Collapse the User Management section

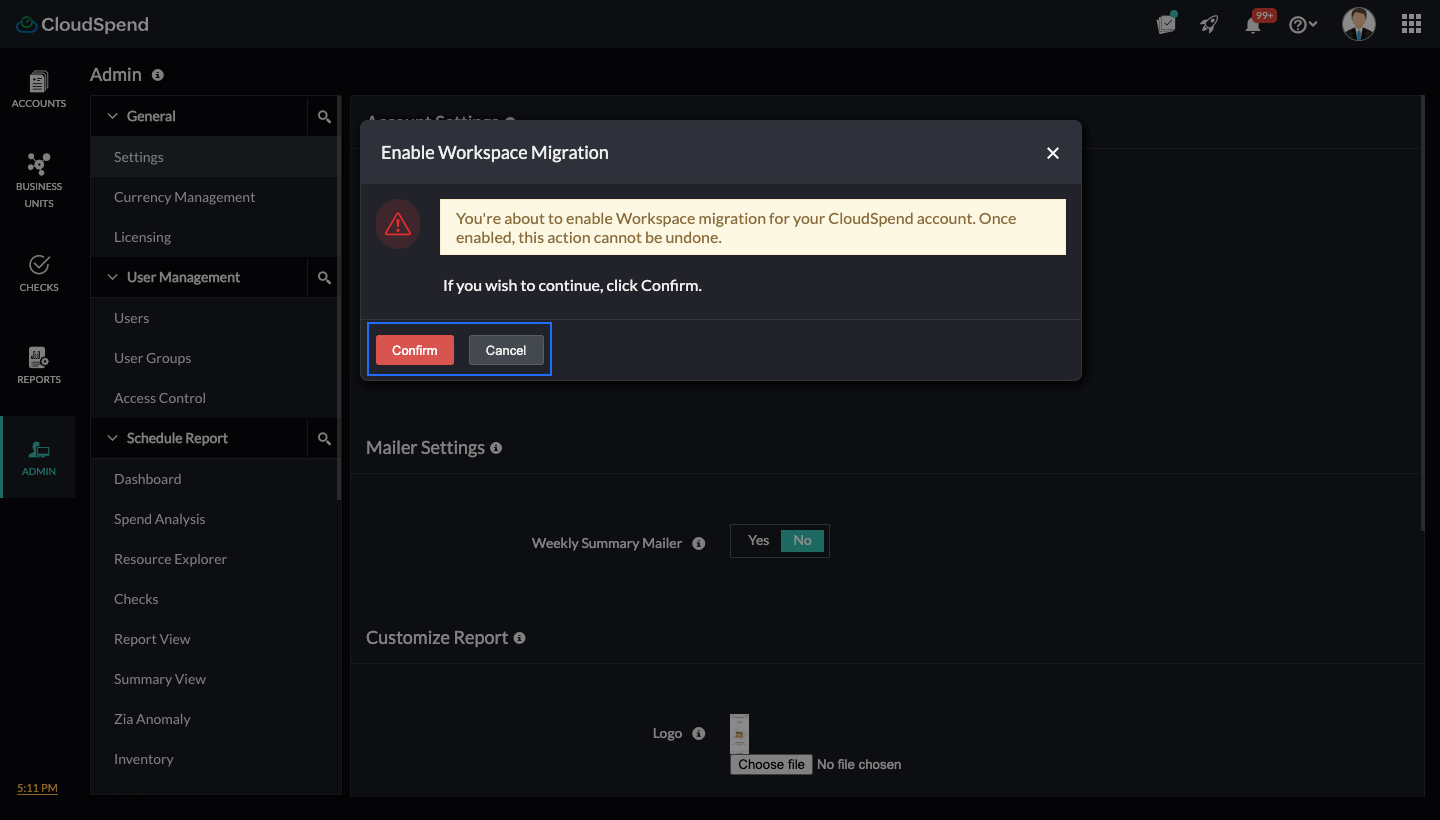(112, 277)
